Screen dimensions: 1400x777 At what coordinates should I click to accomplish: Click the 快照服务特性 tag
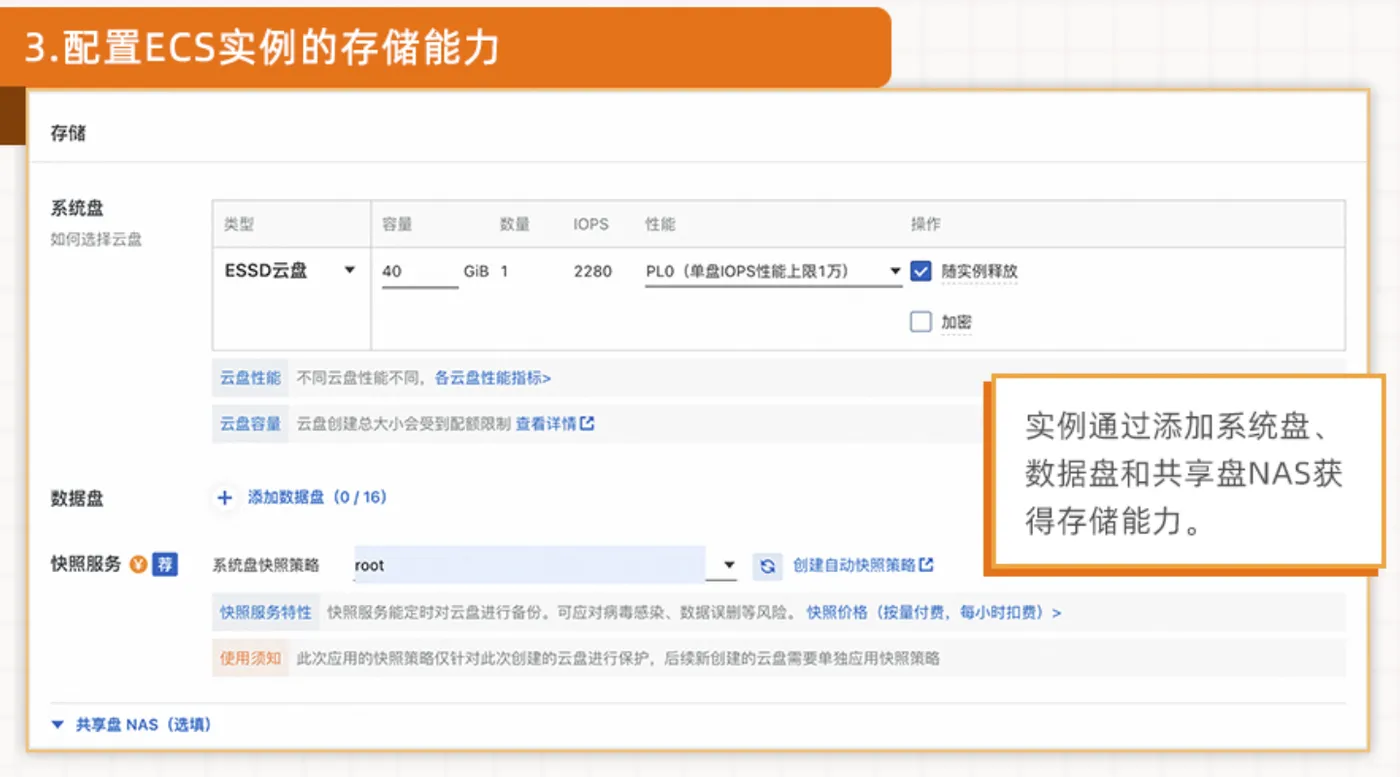click(x=265, y=612)
